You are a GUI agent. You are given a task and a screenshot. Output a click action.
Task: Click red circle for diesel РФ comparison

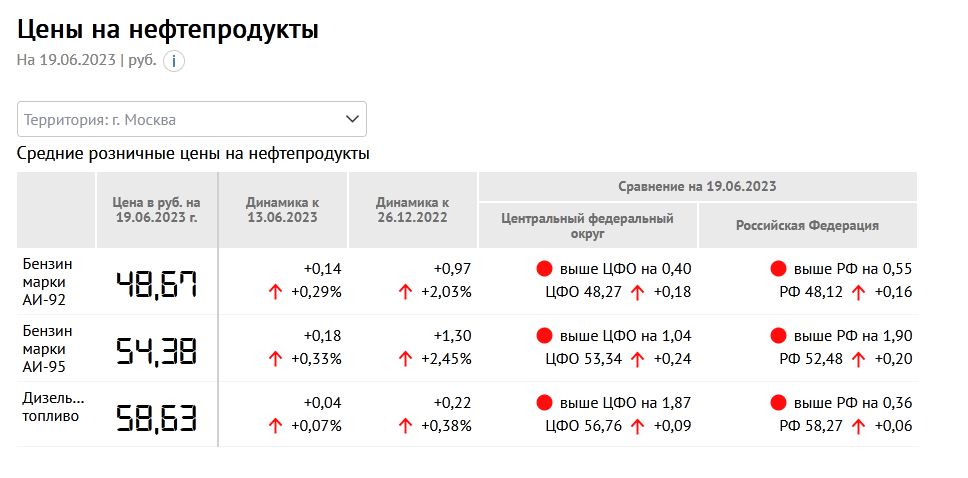pyautogui.click(x=778, y=403)
